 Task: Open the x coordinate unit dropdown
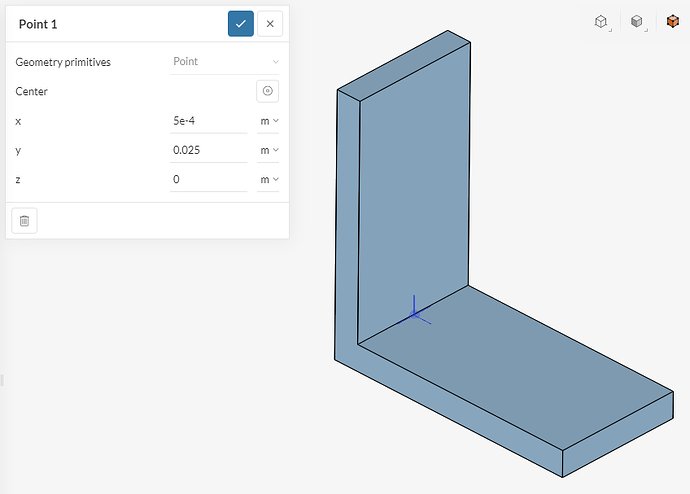pos(268,121)
